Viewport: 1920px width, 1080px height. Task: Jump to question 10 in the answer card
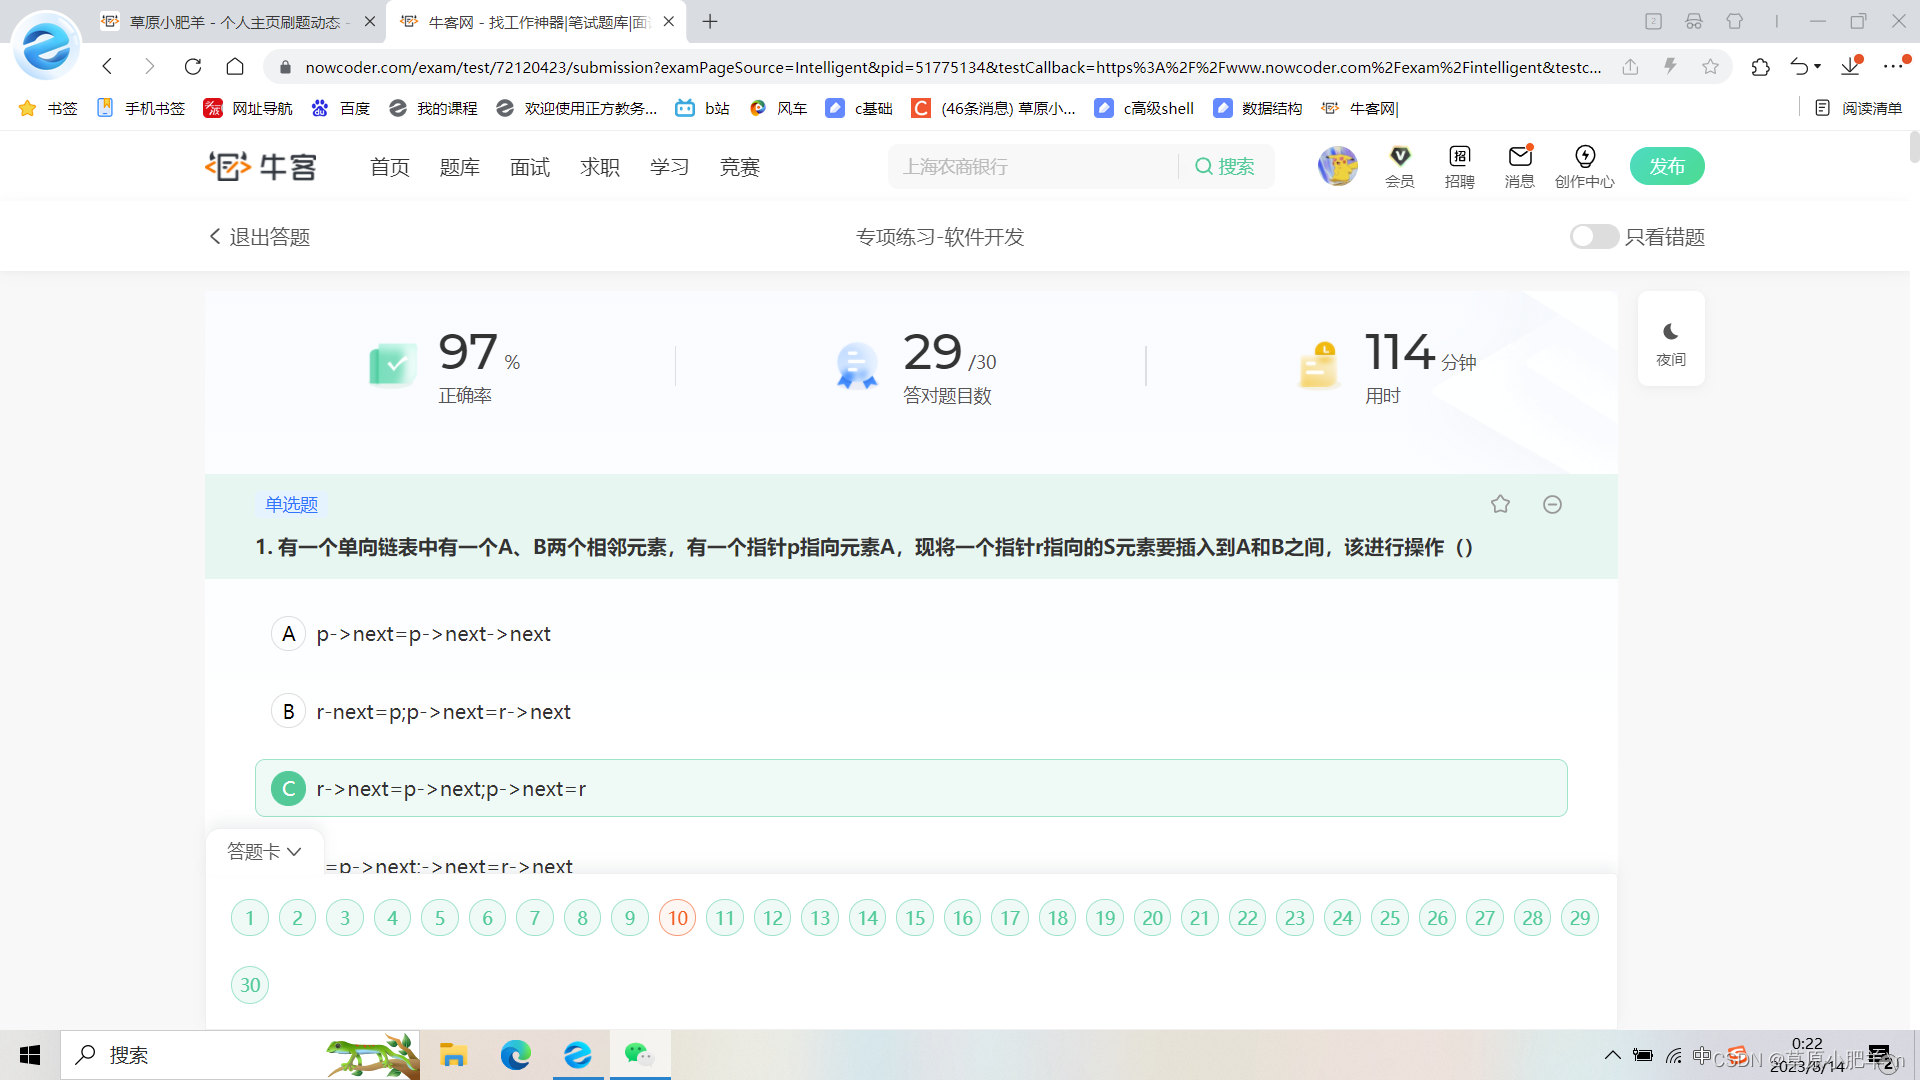(x=677, y=917)
